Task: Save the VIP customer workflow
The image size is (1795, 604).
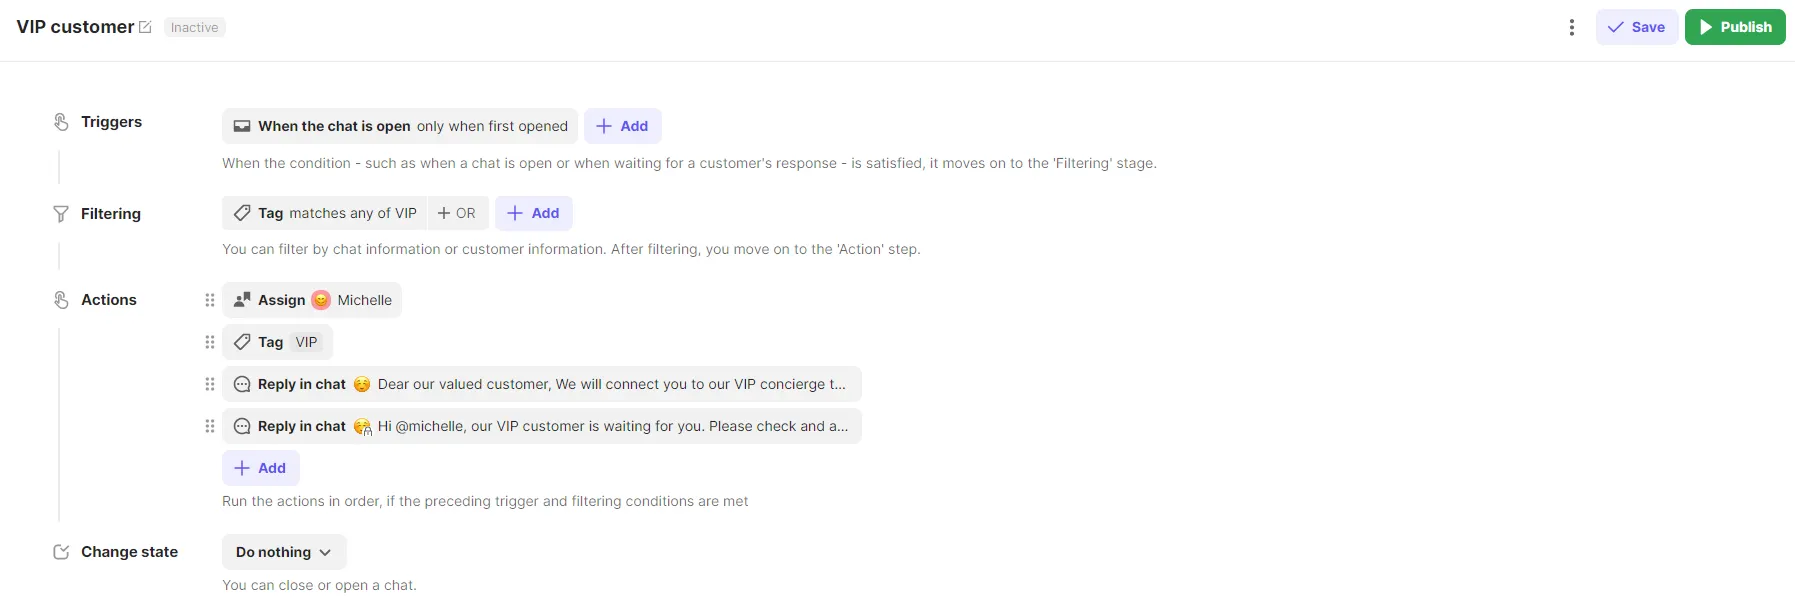Action: [x=1636, y=27]
